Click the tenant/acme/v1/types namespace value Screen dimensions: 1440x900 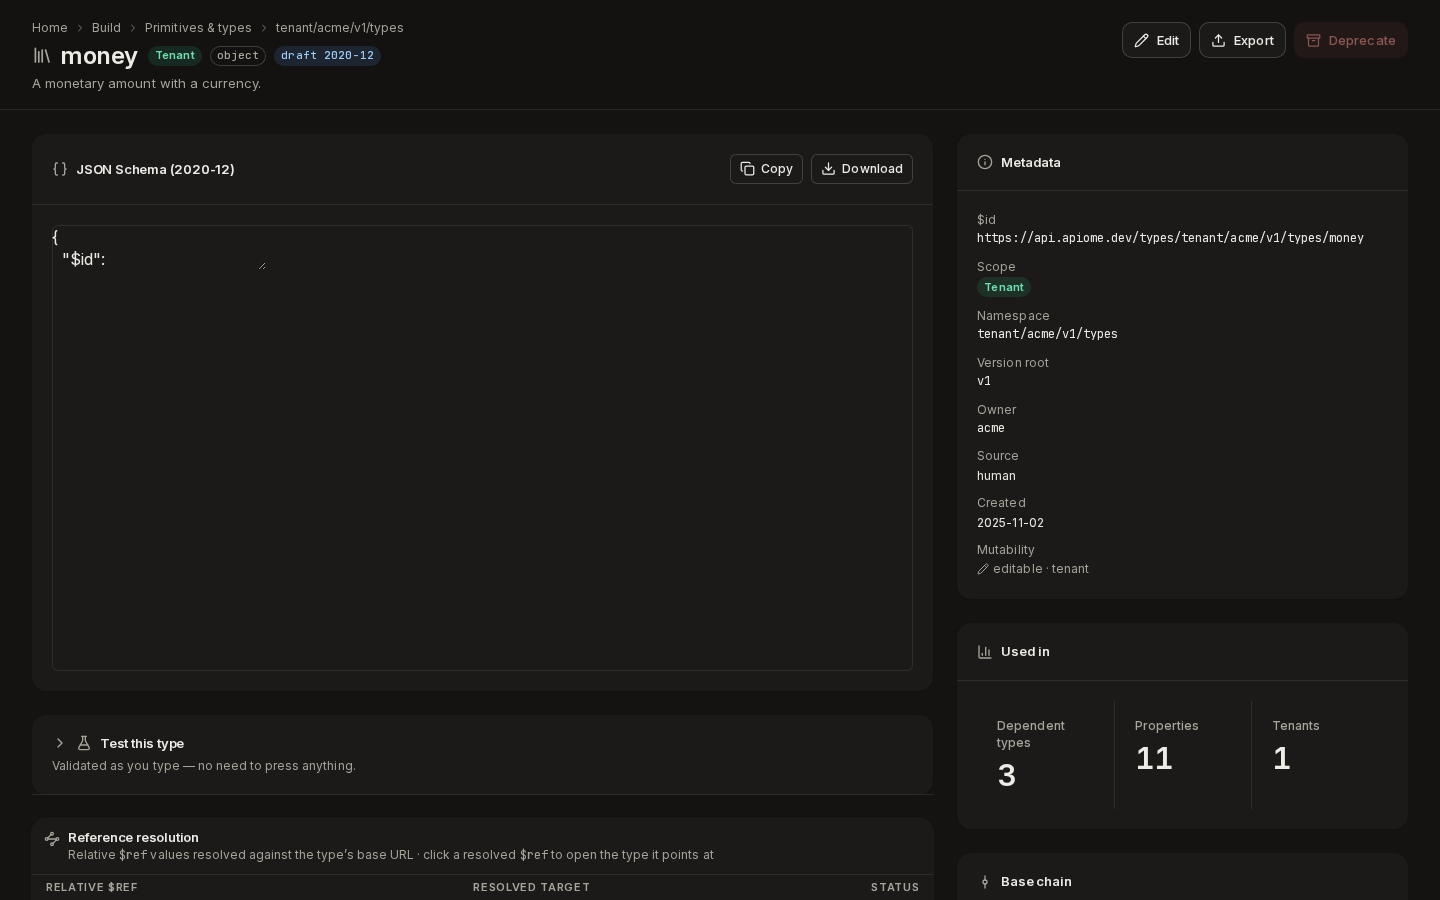(x=1047, y=334)
